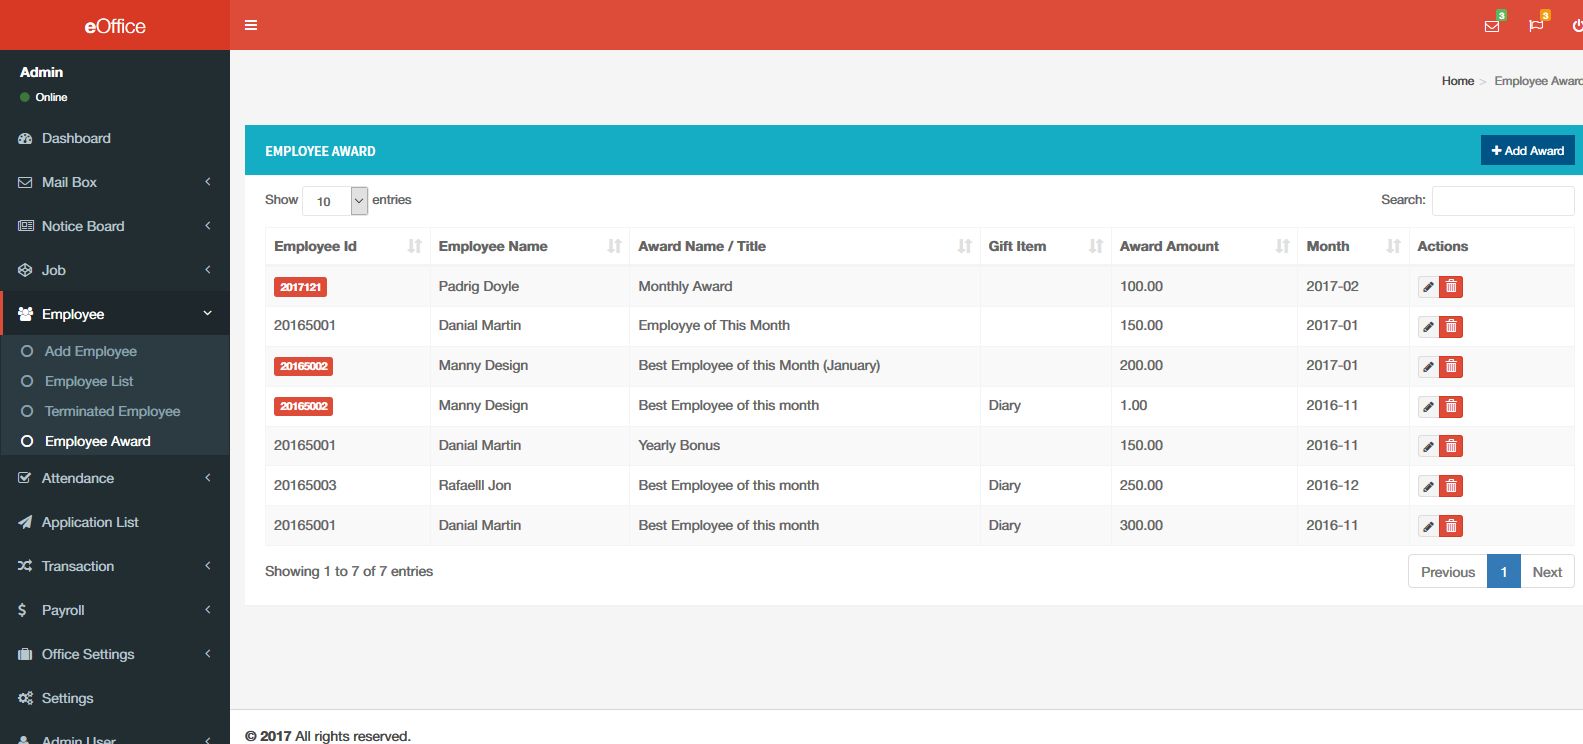
Task: Delete Padrig Doyle's Monthly Award entry
Action: [x=1451, y=287]
